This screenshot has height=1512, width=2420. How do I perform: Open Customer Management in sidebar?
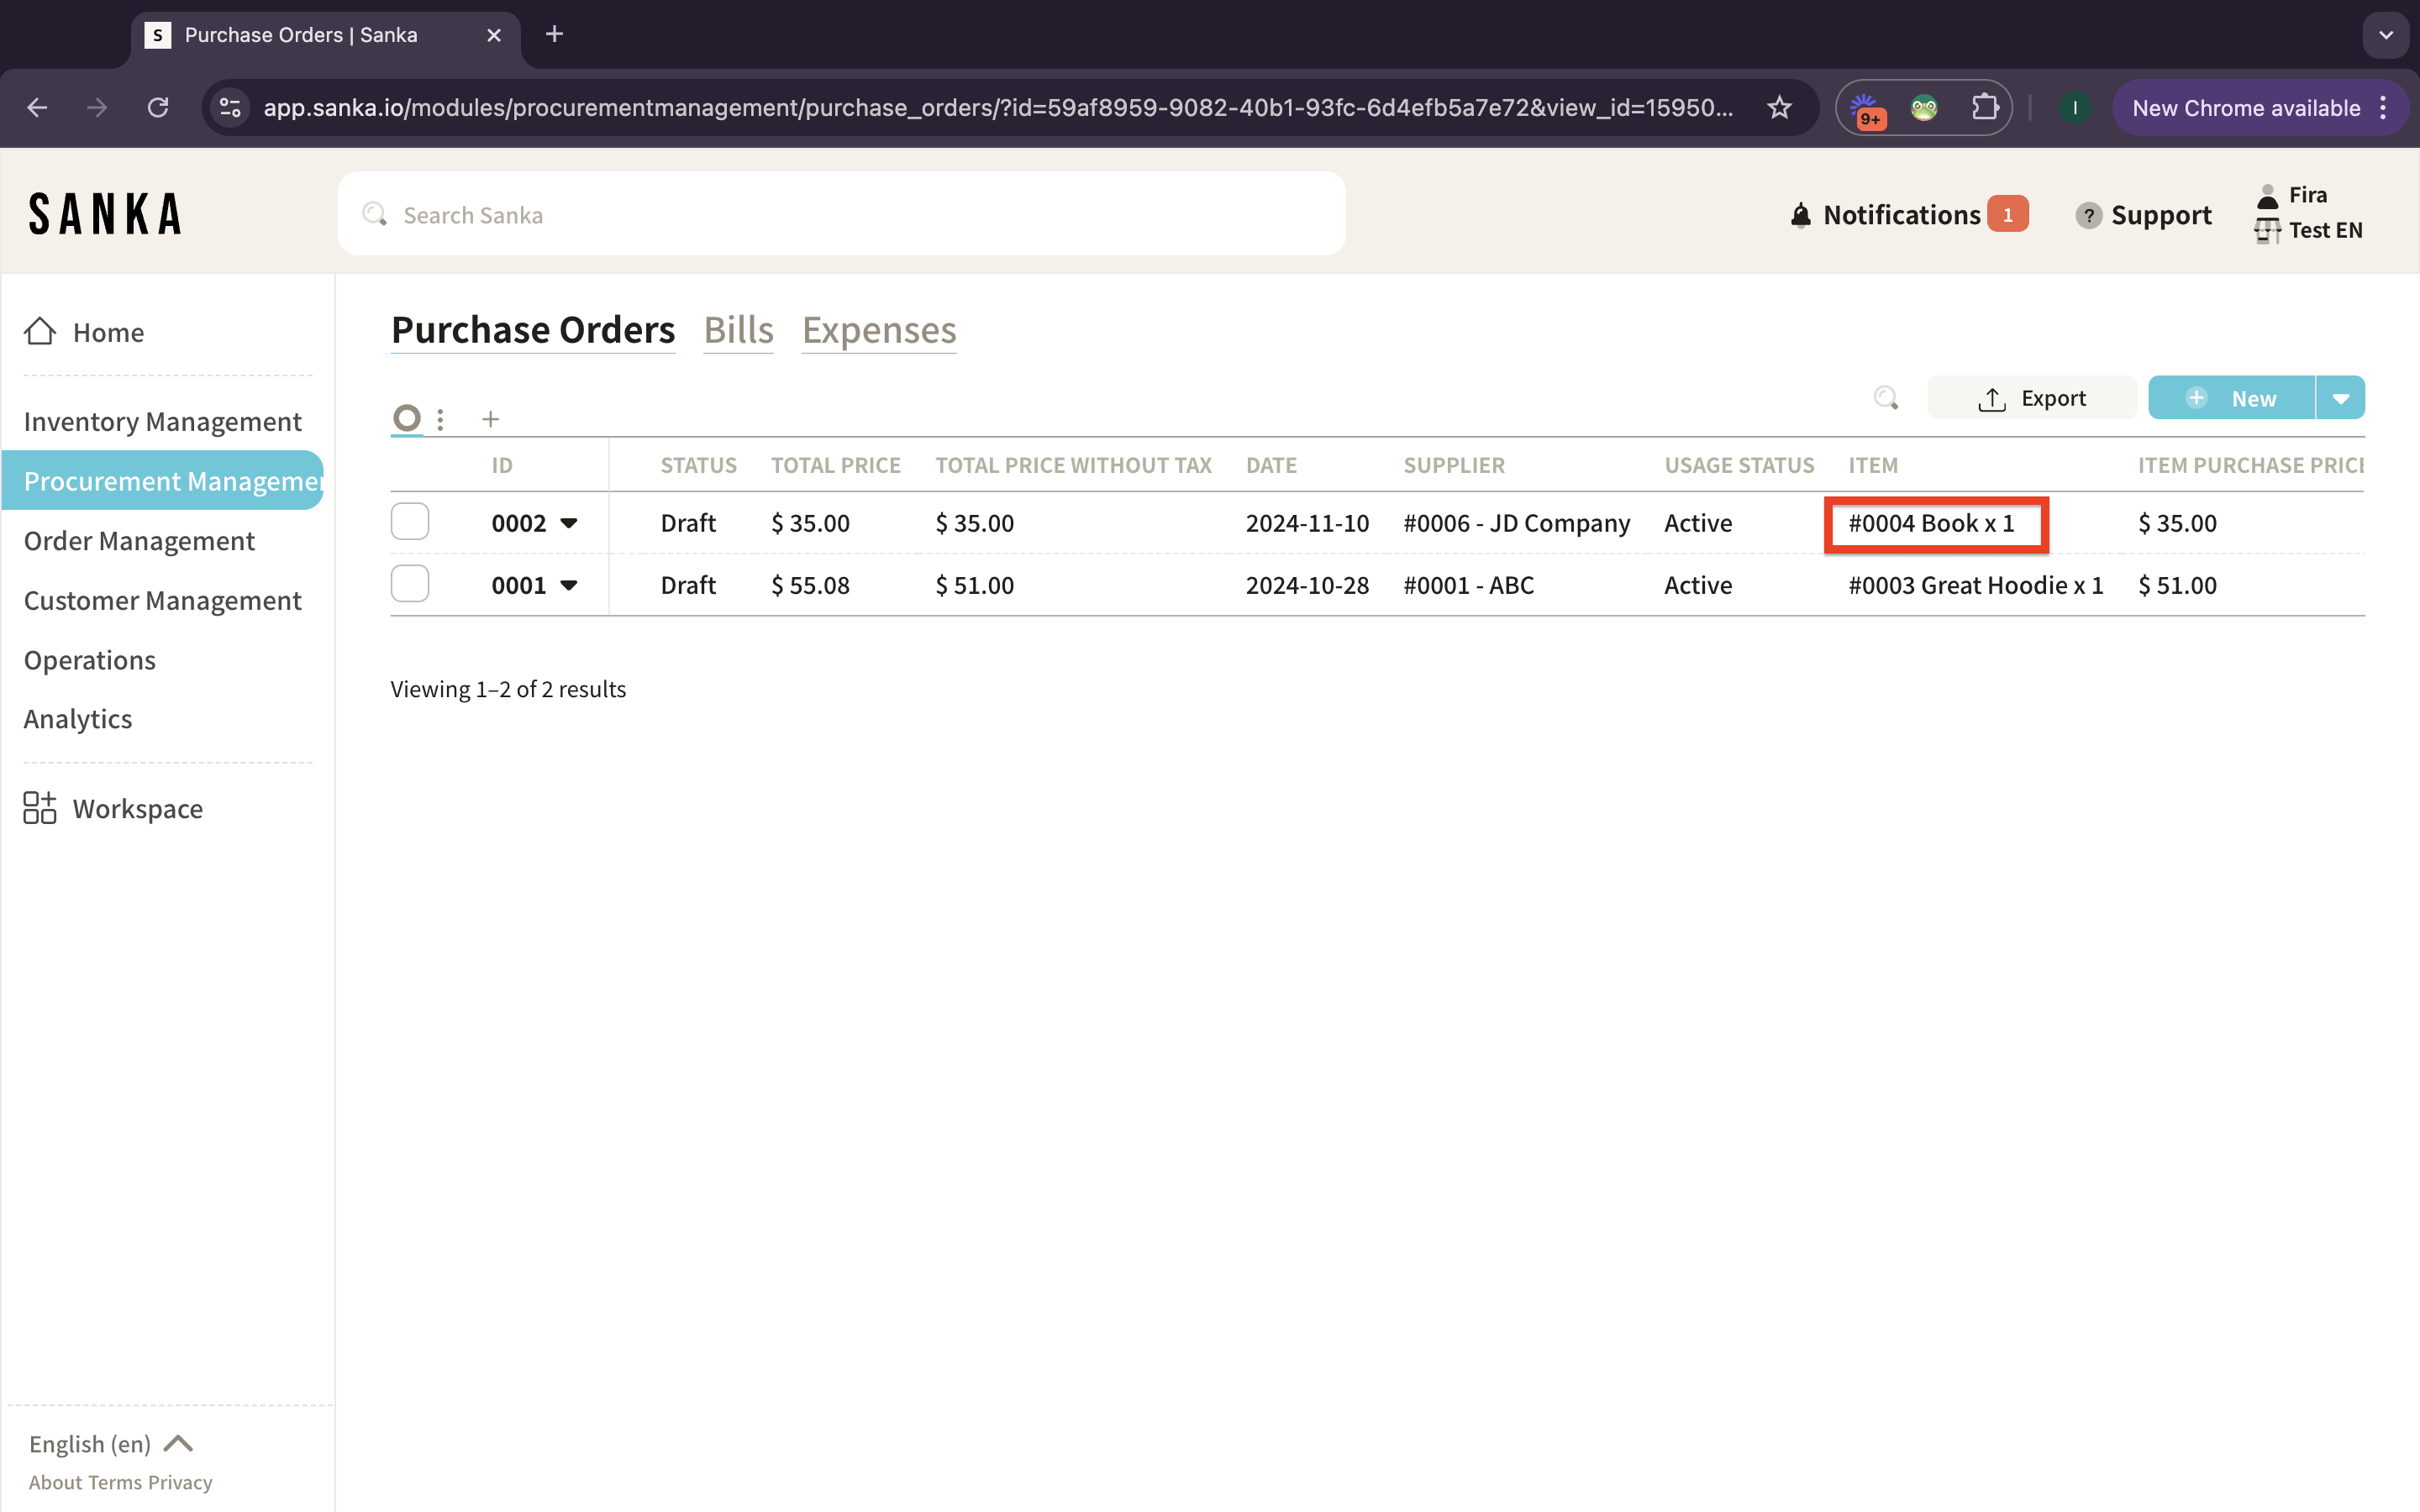point(162,601)
